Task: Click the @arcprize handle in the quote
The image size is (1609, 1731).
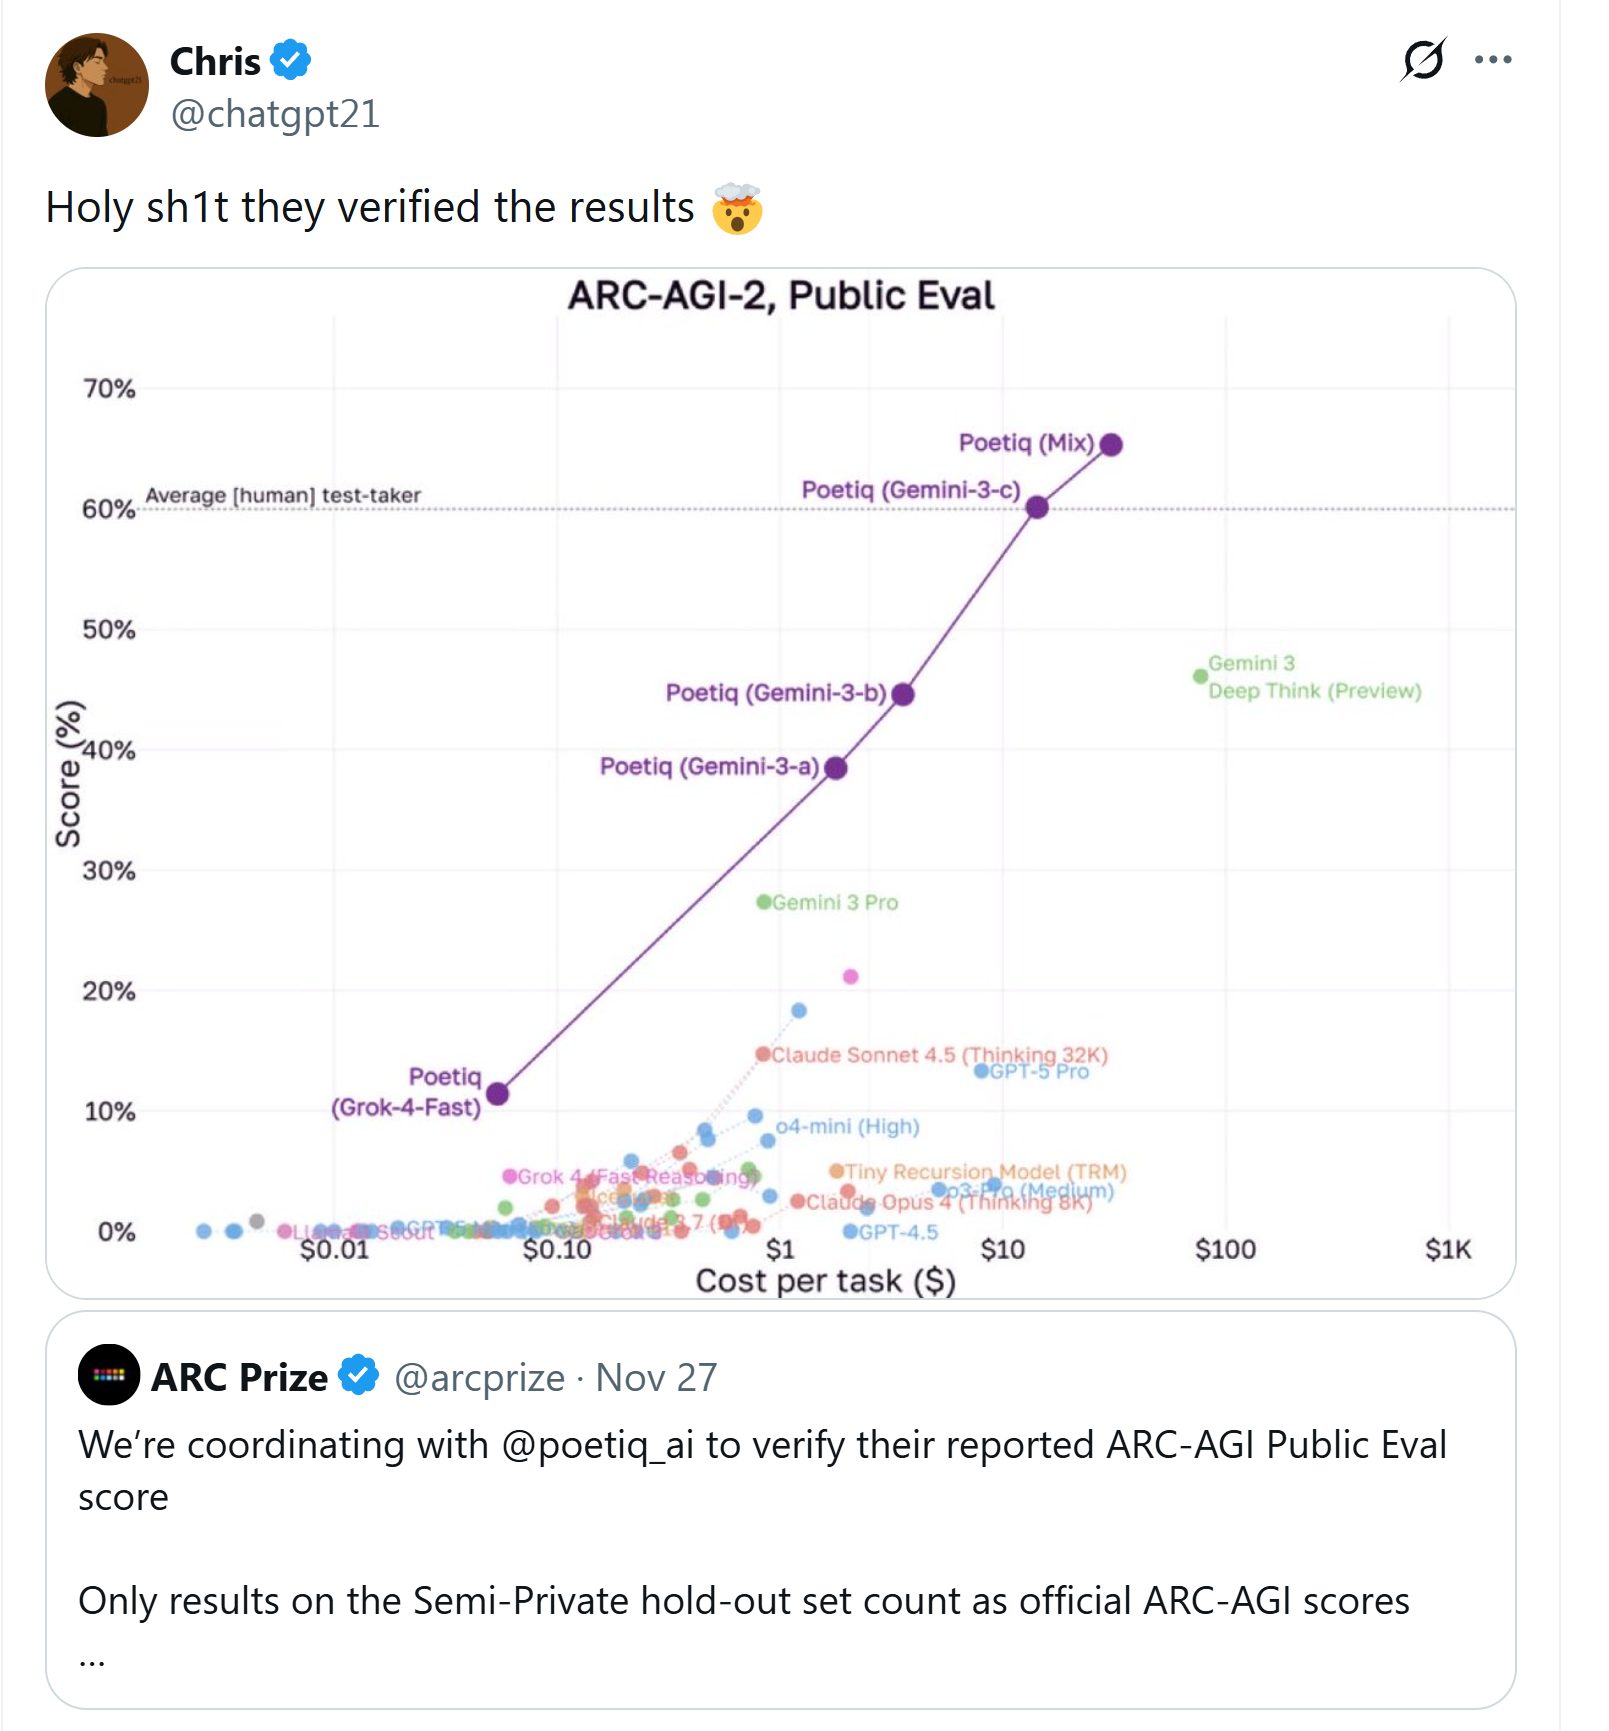Action: 479,1377
